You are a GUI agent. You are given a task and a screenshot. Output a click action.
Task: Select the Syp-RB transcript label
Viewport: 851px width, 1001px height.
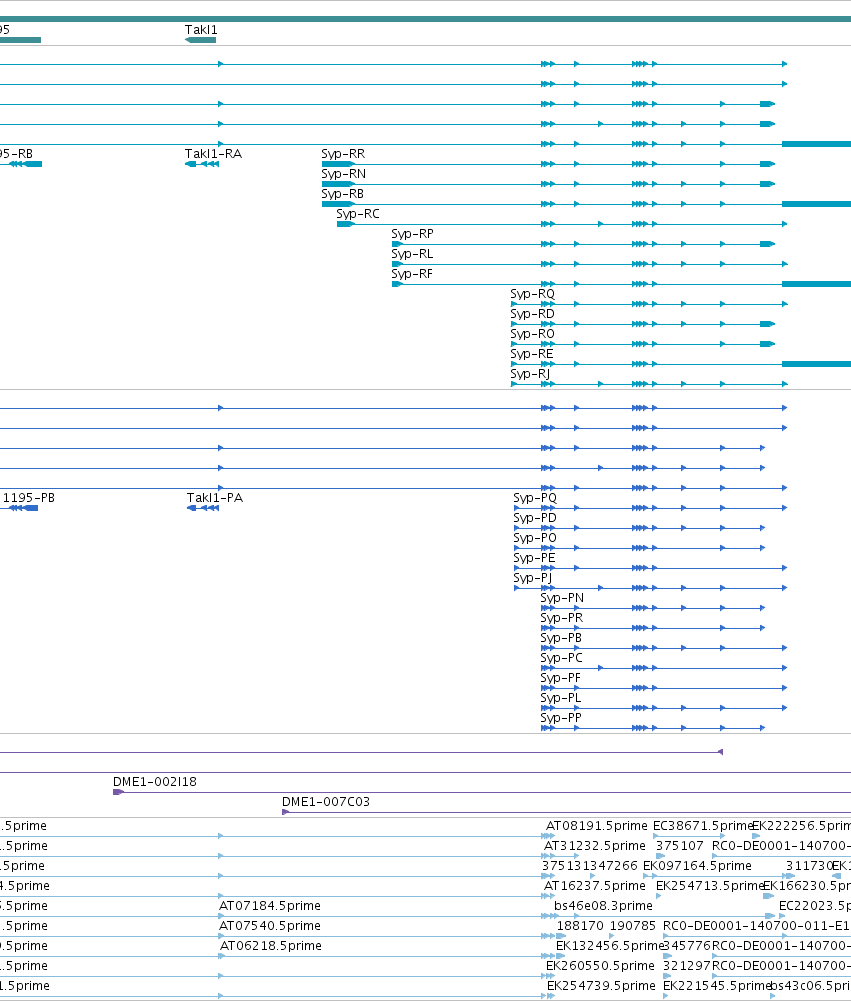click(x=342, y=193)
